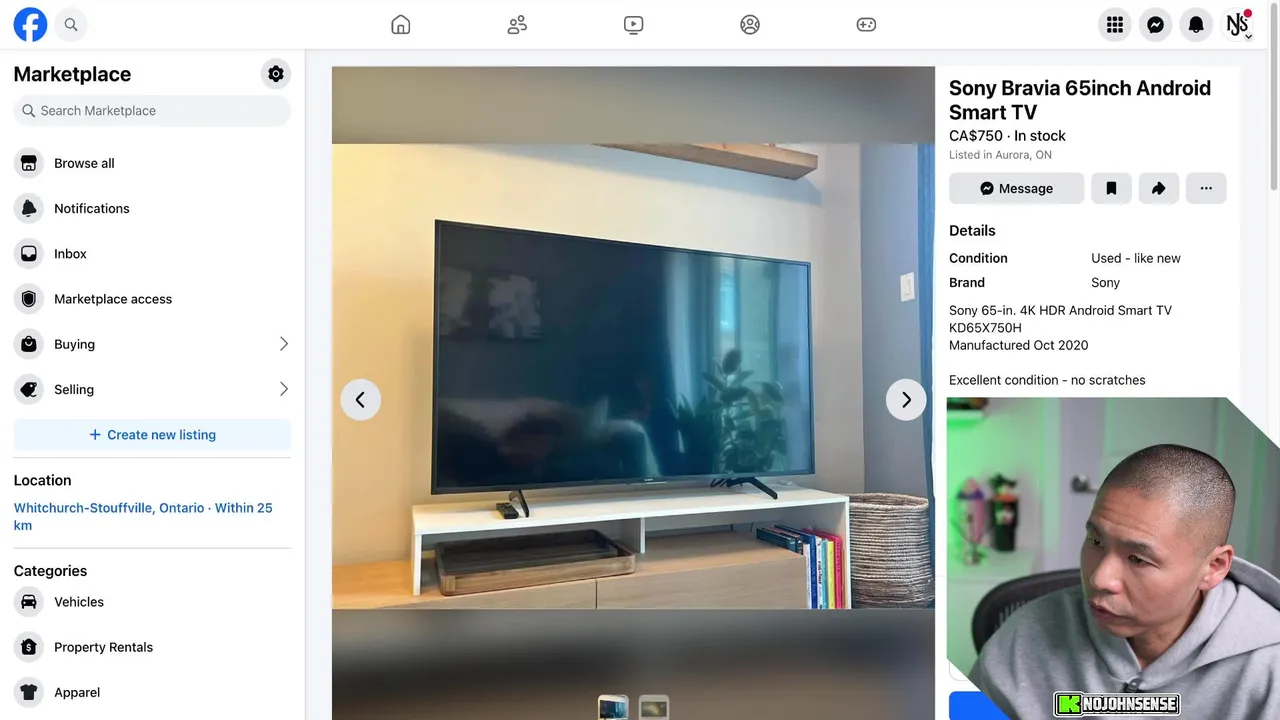This screenshot has height=720, width=1280.
Task: Open the Facebook search magnifier
Action: coord(71,25)
